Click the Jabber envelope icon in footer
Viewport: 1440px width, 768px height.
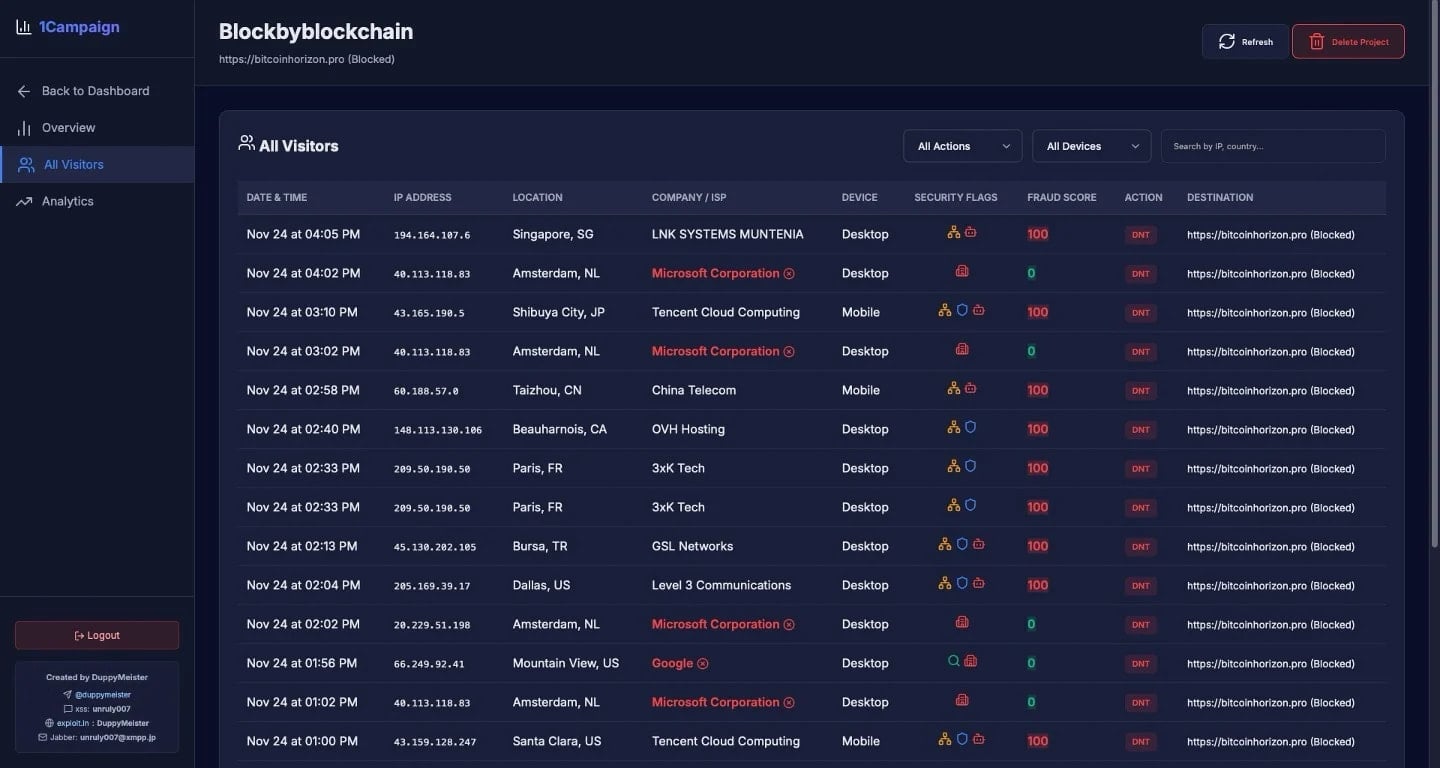(x=43, y=737)
